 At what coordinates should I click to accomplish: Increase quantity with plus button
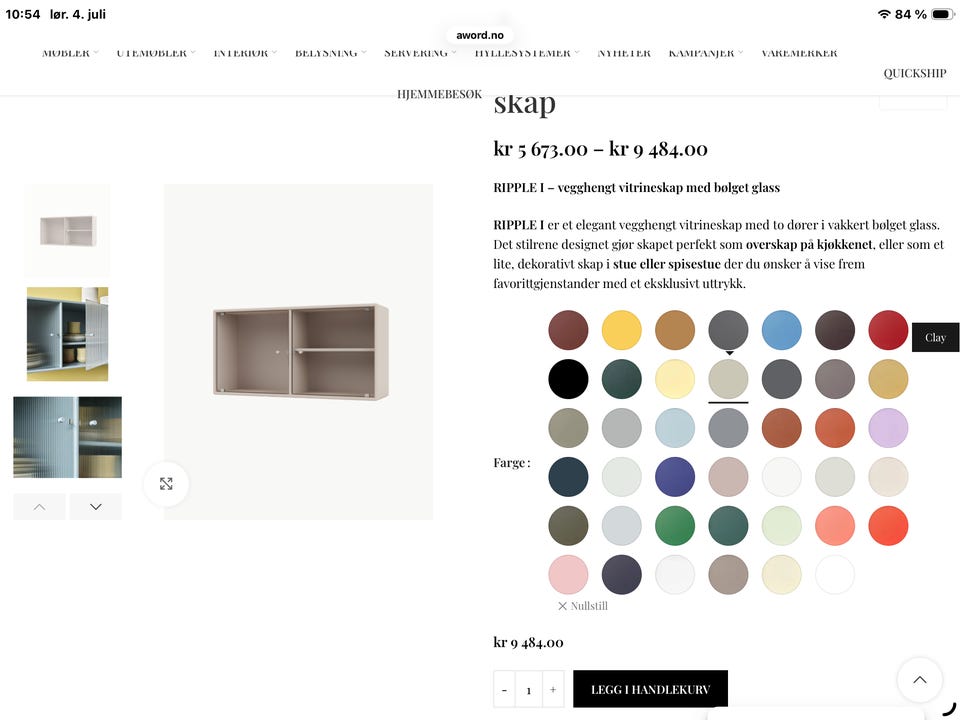click(x=553, y=689)
